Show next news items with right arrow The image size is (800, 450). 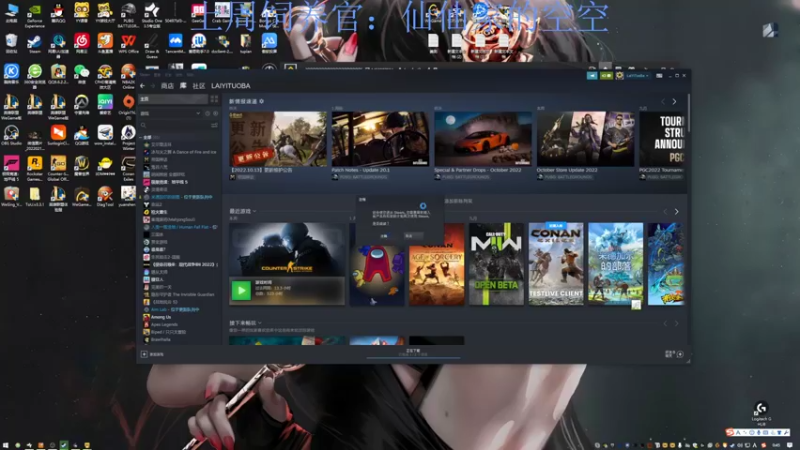click(674, 102)
